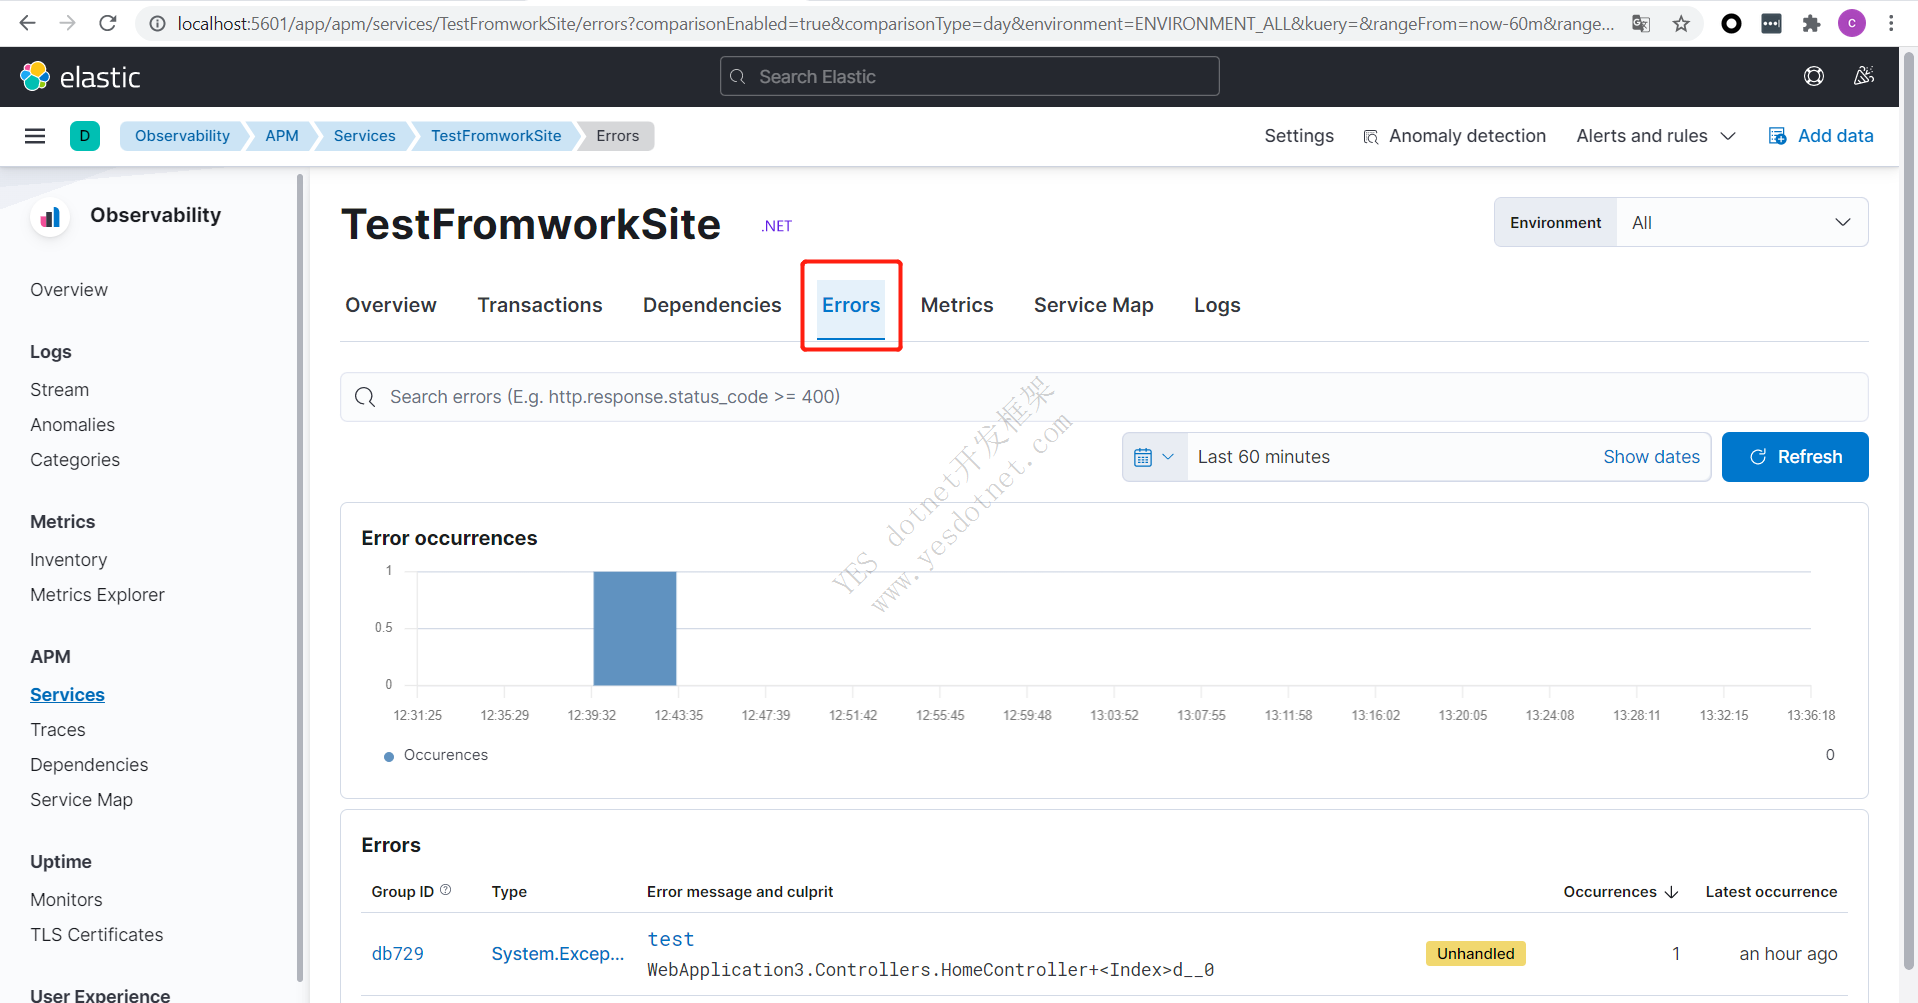Click Services under APM in sidebar
The width and height of the screenshot is (1918, 1003).
click(67, 695)
